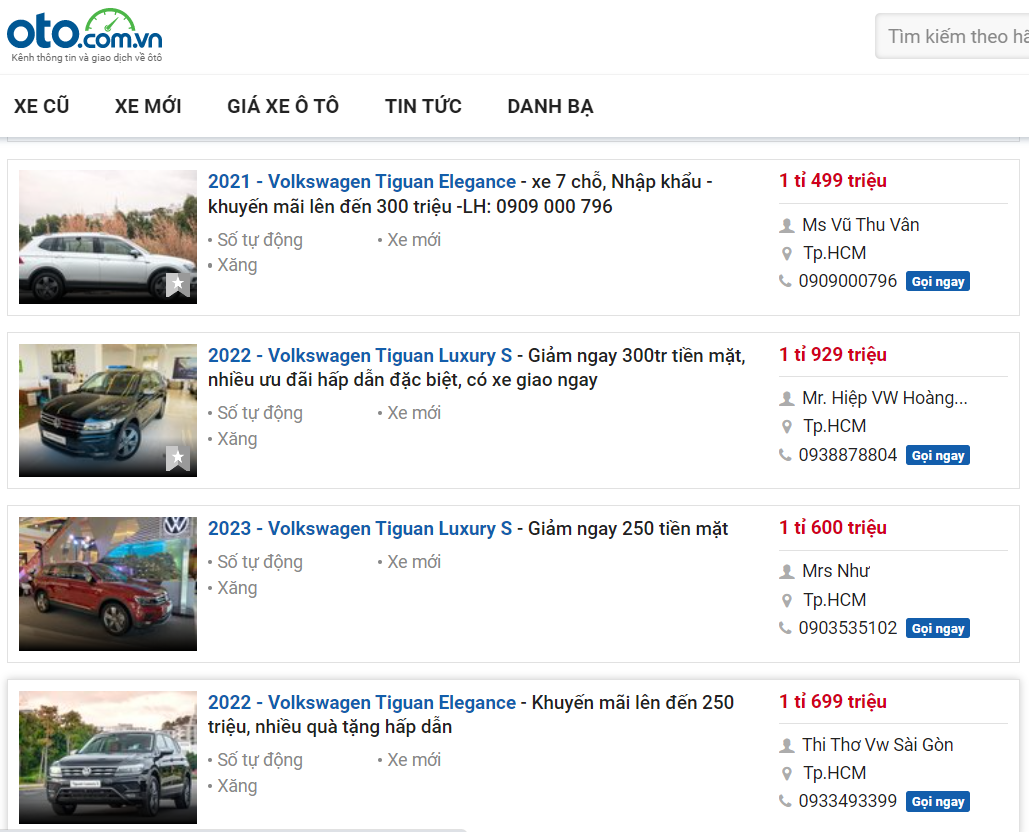Viewport: 1029px width, 832px height.
Task: Save 2021 Tiguan Elegance with star icon
Action: [x=177, y=284]
